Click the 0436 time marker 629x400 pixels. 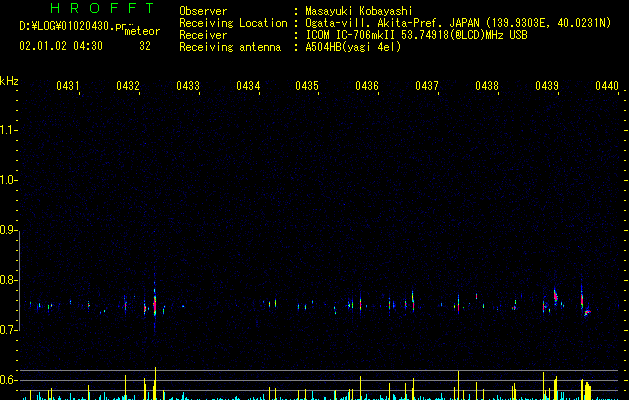(x=367, y=86)
